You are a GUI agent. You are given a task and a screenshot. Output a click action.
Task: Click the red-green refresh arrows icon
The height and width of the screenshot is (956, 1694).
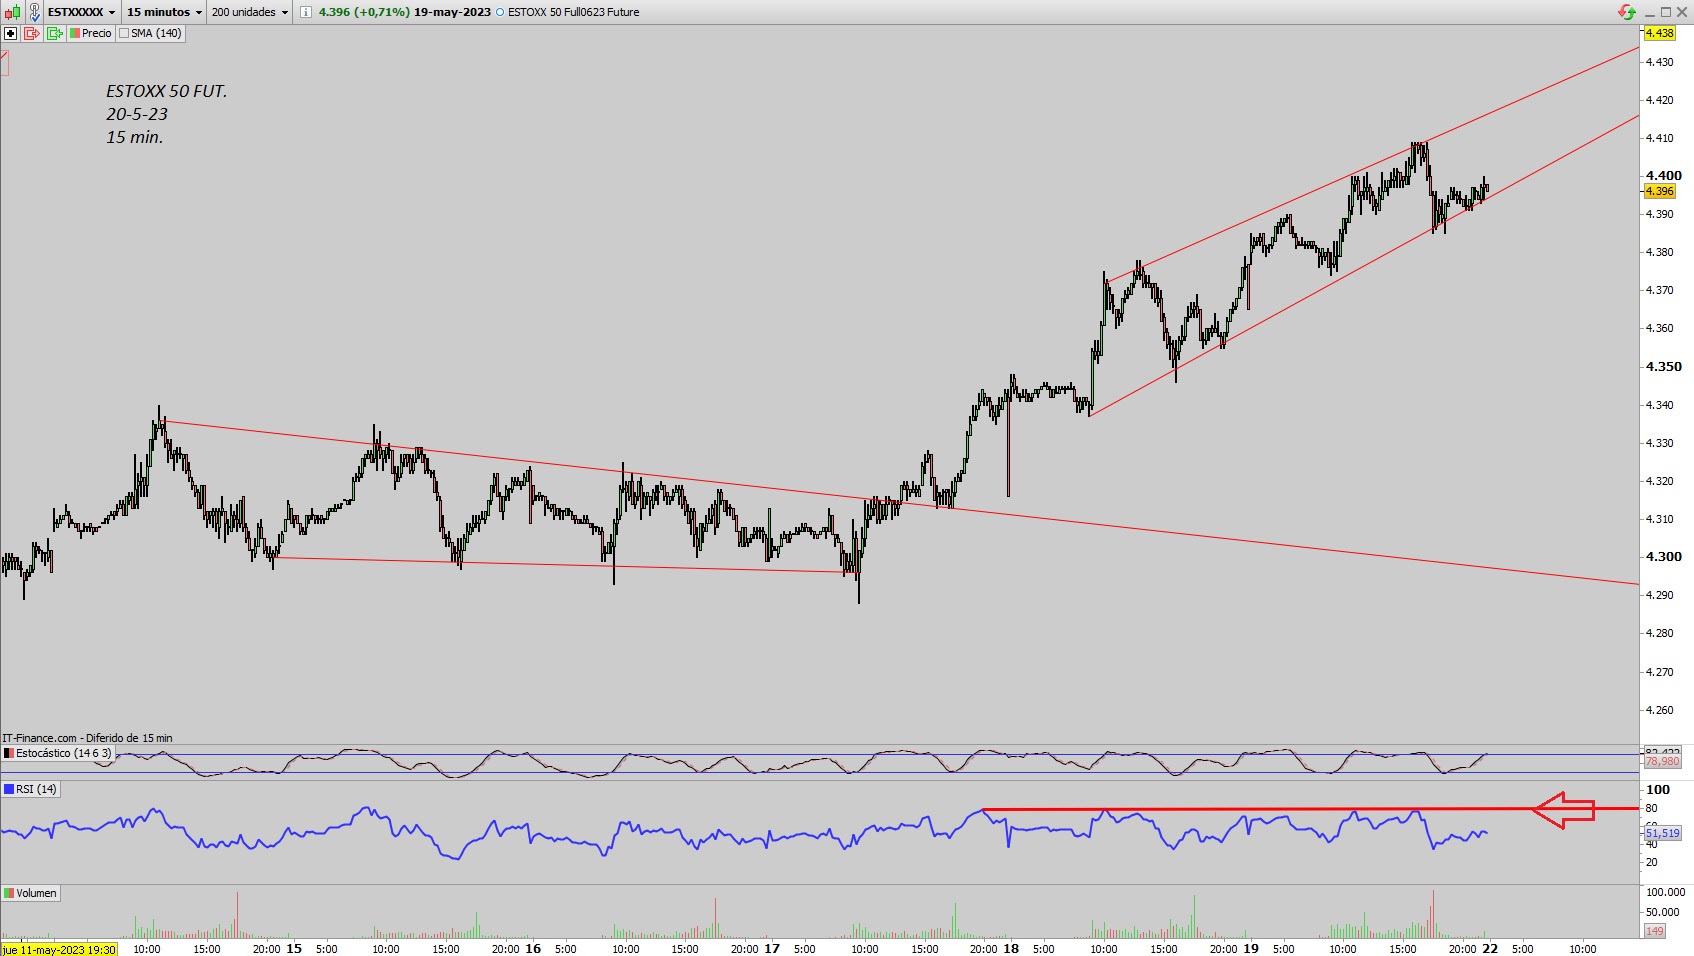pos(1628,12)
